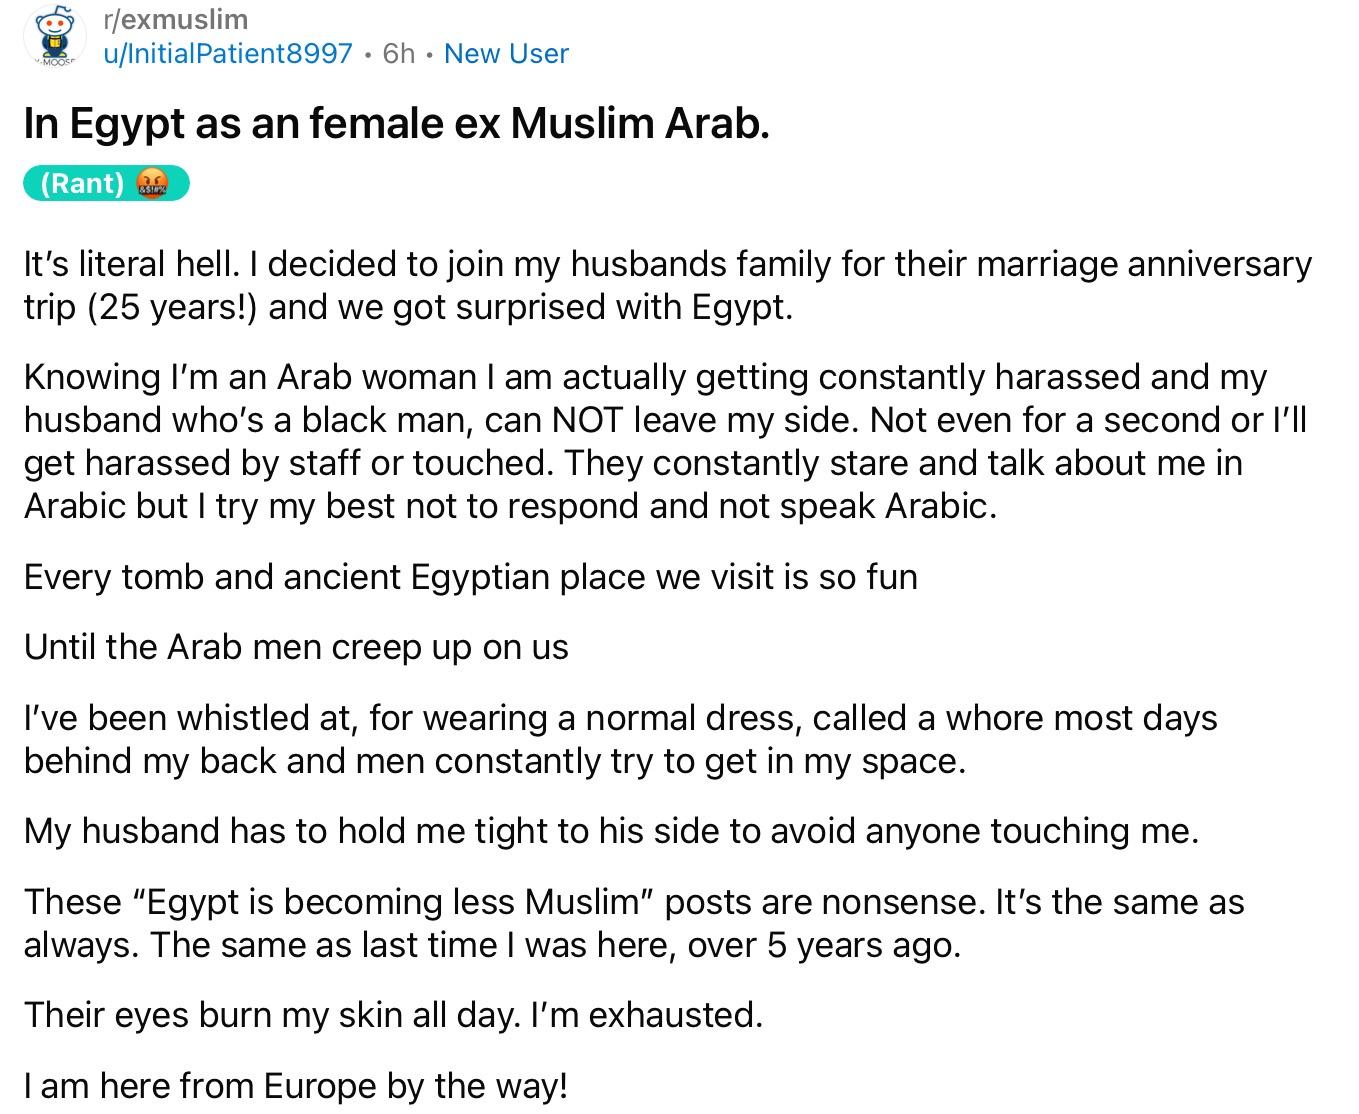
Task: Click the paragraph starting "Knowing I'm an Arab woman"
Action: (665, 441)
